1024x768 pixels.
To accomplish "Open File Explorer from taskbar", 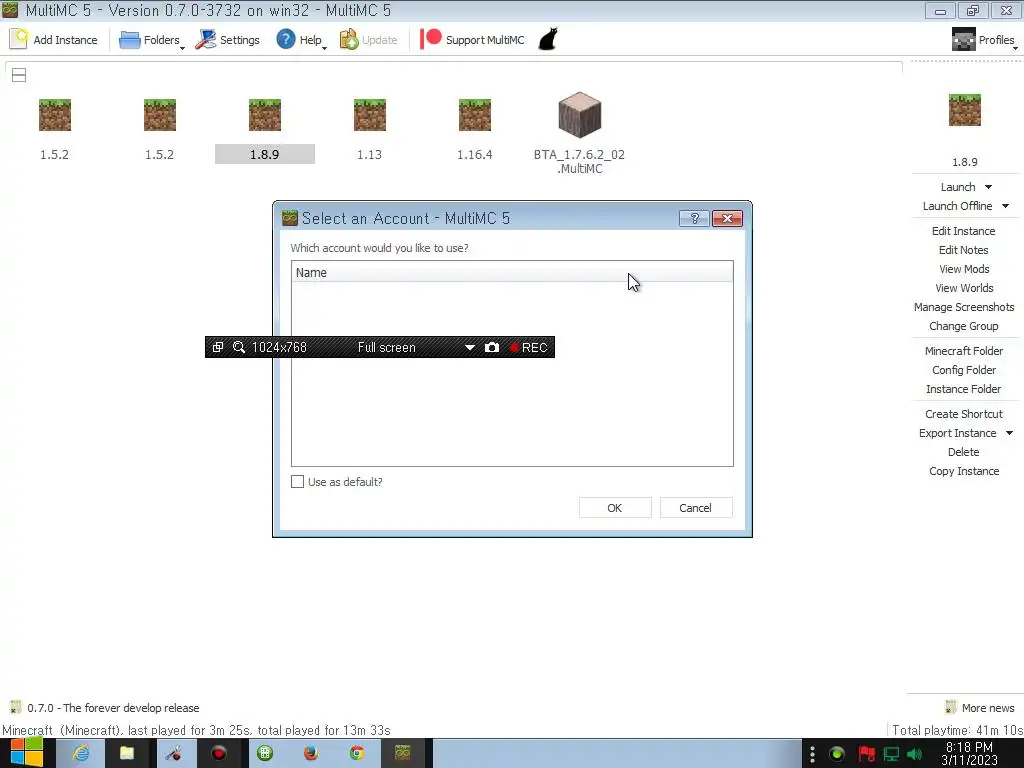I will 127,753.
